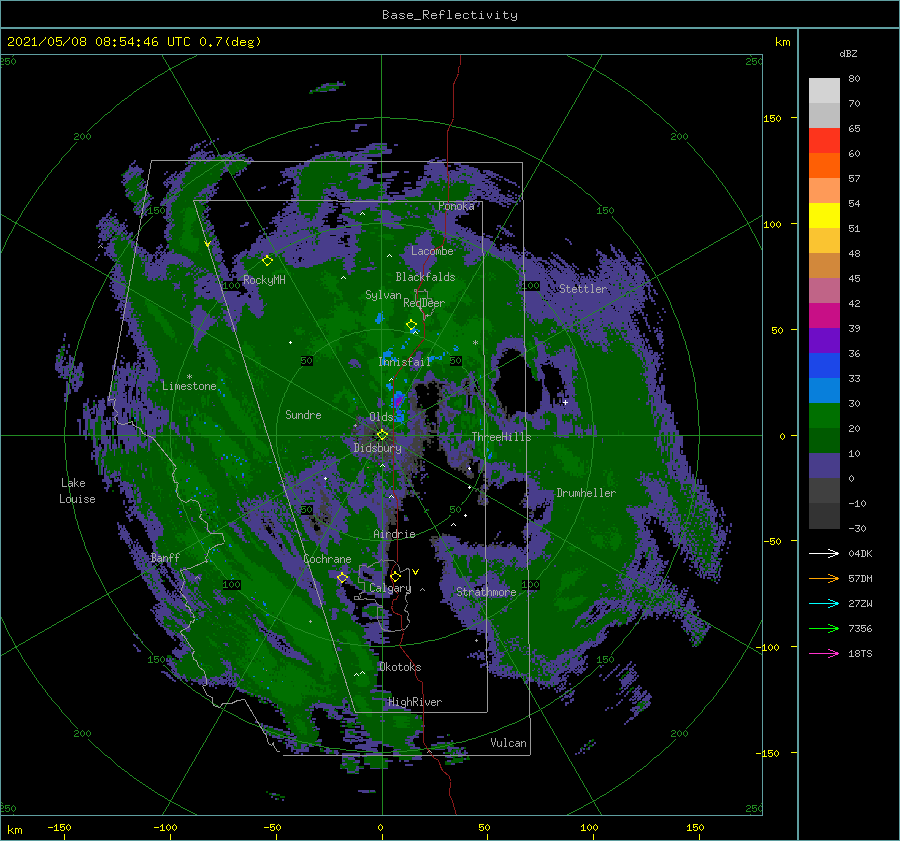Click the Strathmore city label
The height and width of the screenshot is (841, 900).
[486, 592]
